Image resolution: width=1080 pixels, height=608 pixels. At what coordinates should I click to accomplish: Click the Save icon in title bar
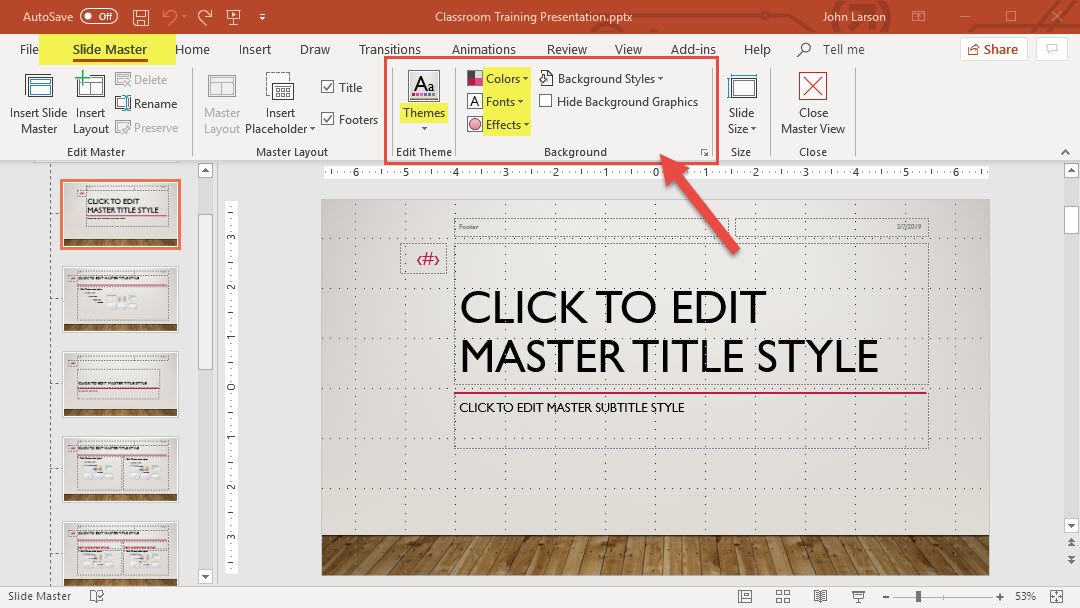[x=141, y=17]
